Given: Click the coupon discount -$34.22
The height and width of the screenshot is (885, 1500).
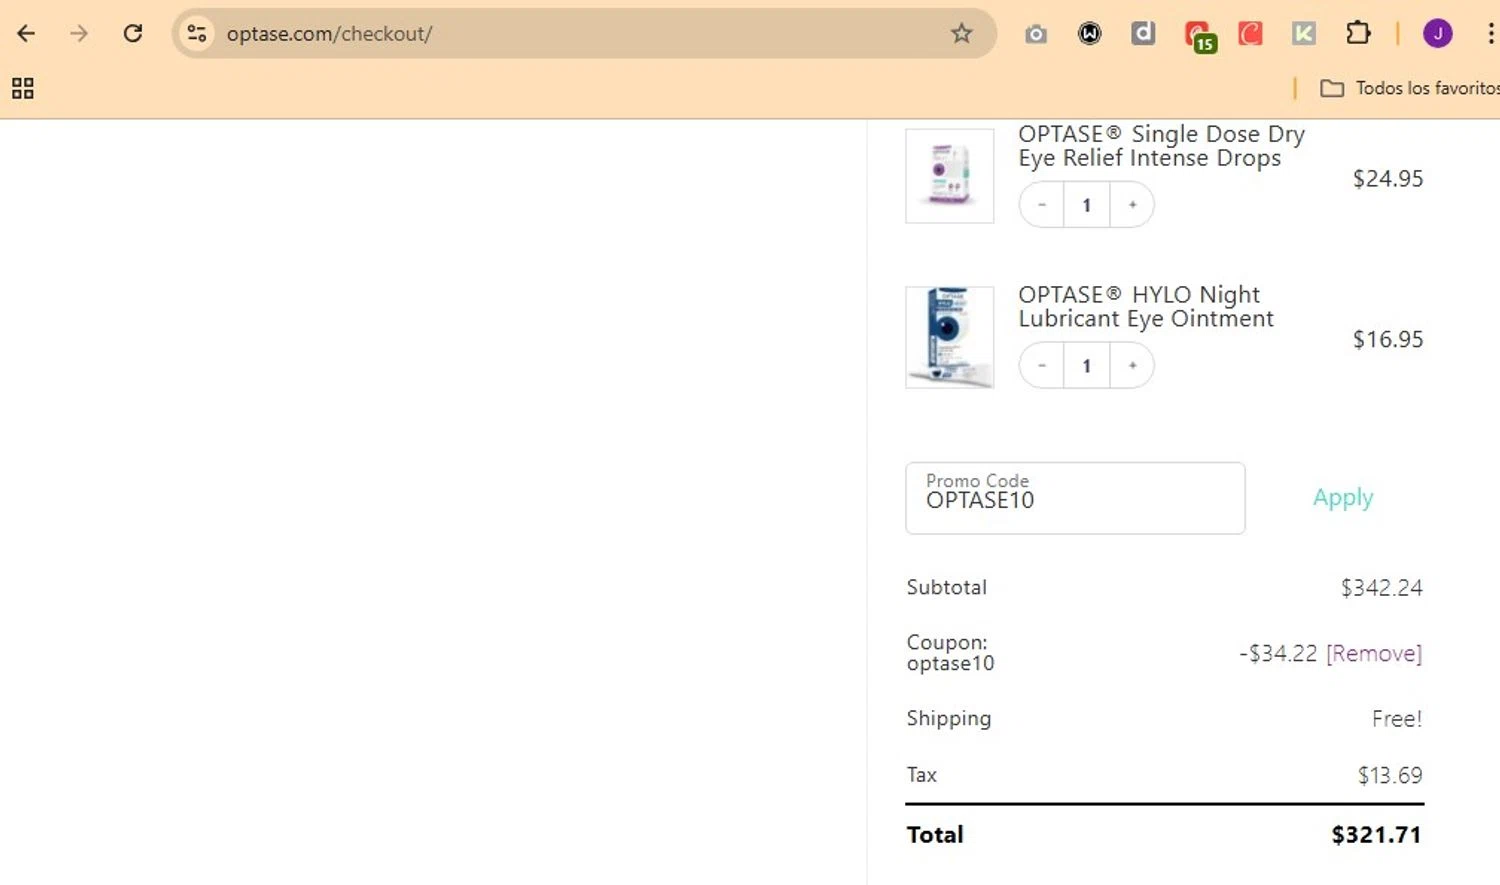Looking at the screenshot, I should 1278,653.
